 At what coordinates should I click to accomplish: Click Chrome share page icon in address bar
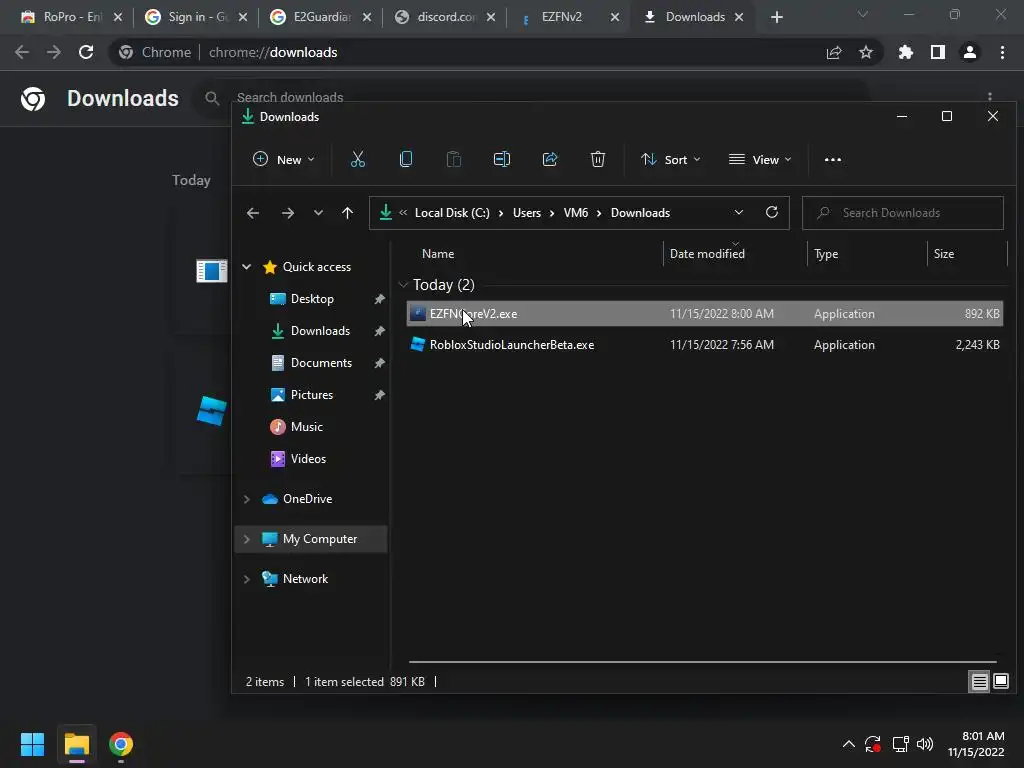pyautogui.click(x=834, y=52)
